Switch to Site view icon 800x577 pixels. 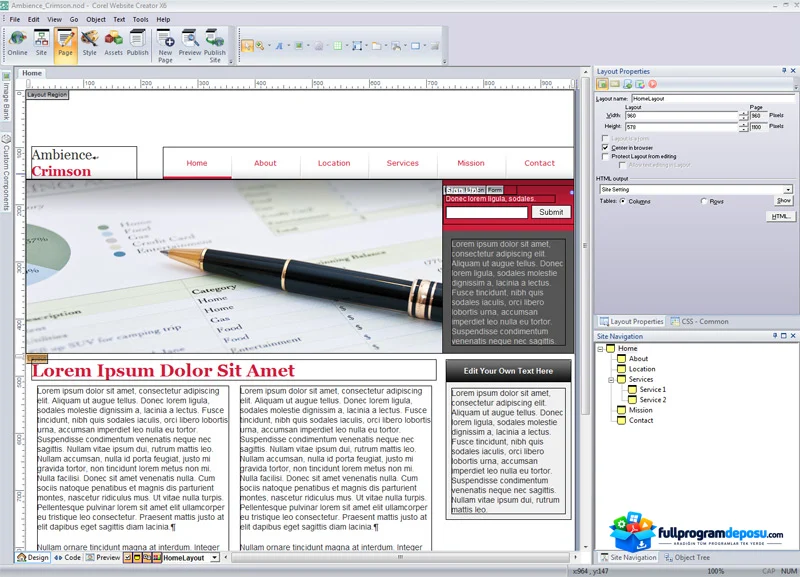click(x=41, y=43)
